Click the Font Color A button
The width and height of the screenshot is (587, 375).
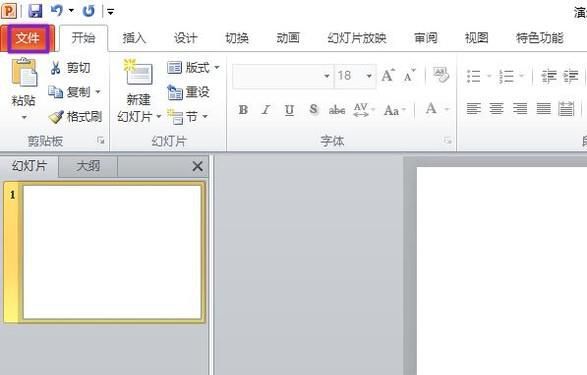(x=431, y=109)
